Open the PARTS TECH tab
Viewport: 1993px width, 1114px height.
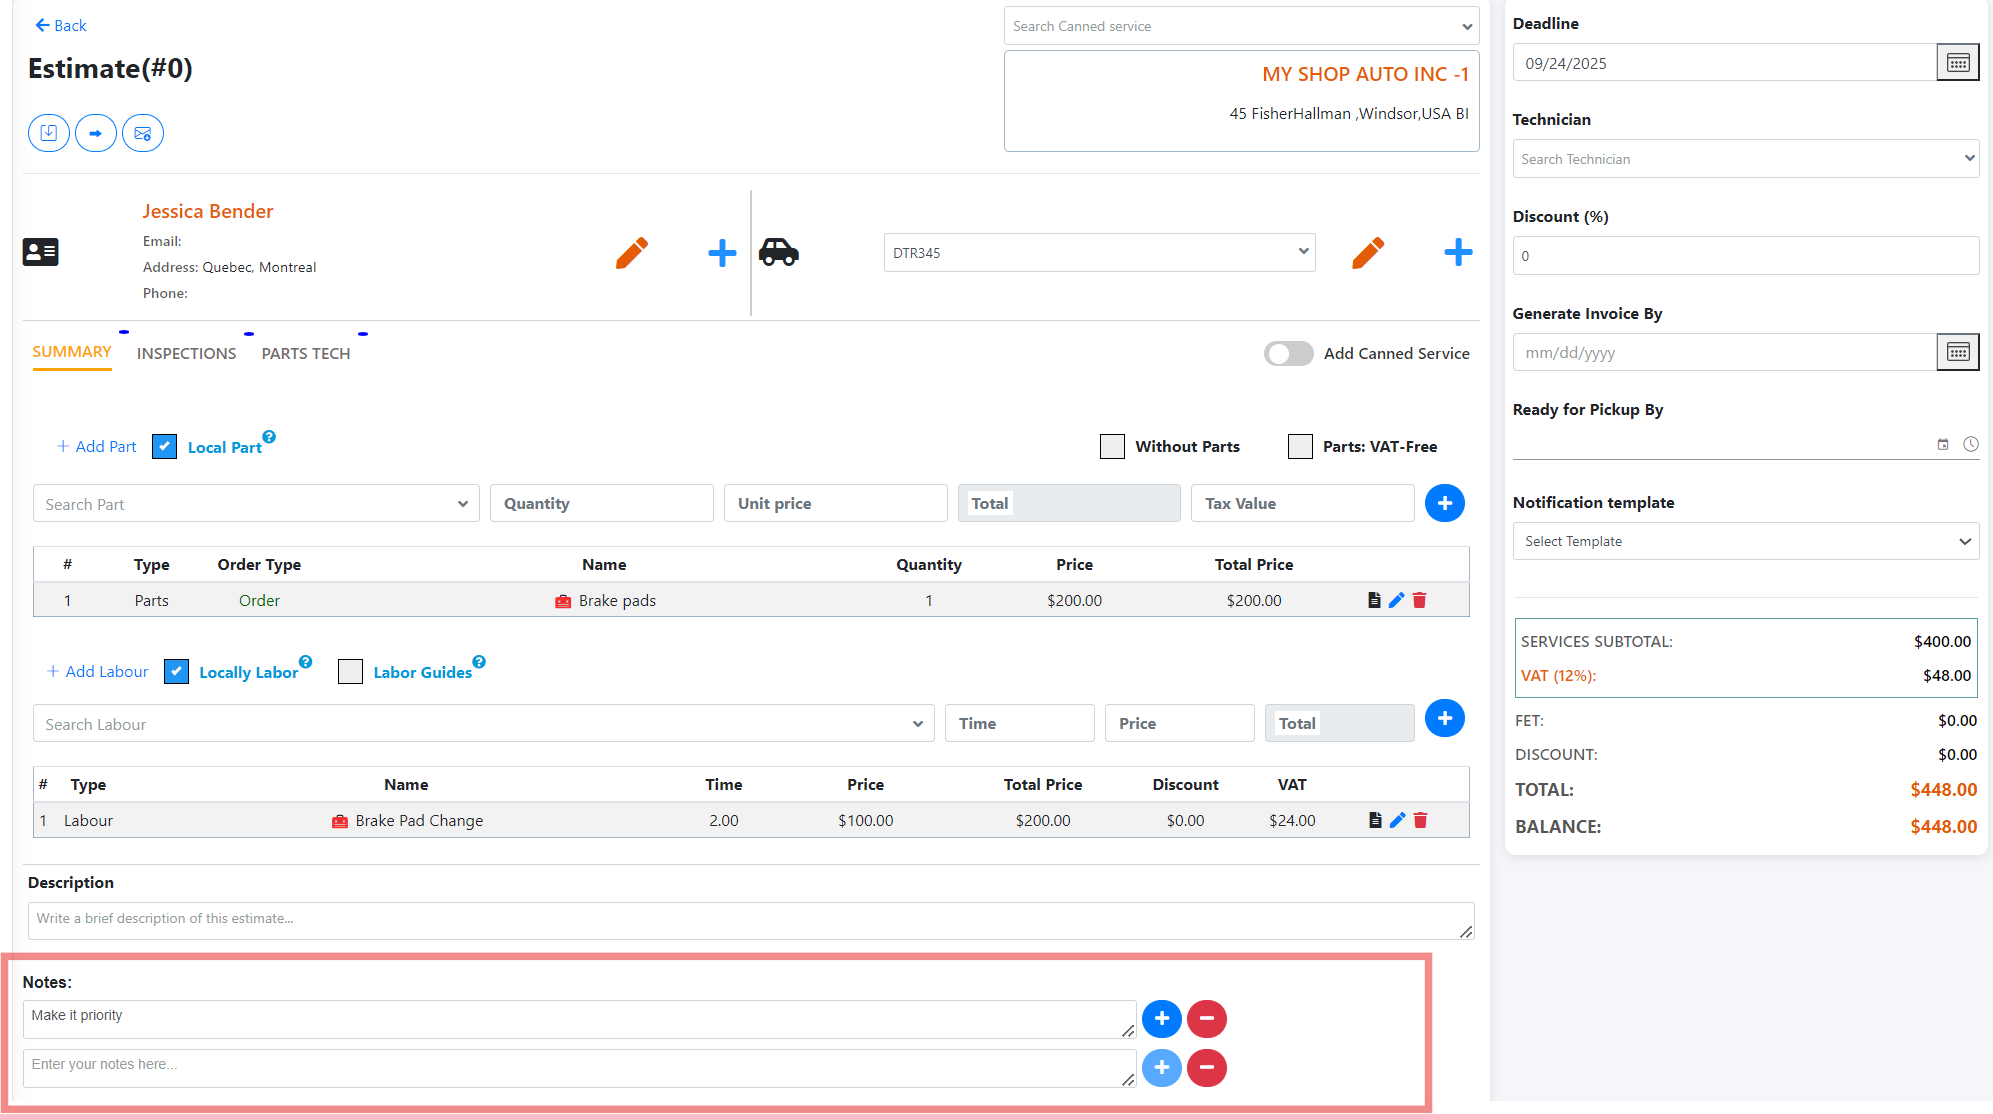(305, 353)
